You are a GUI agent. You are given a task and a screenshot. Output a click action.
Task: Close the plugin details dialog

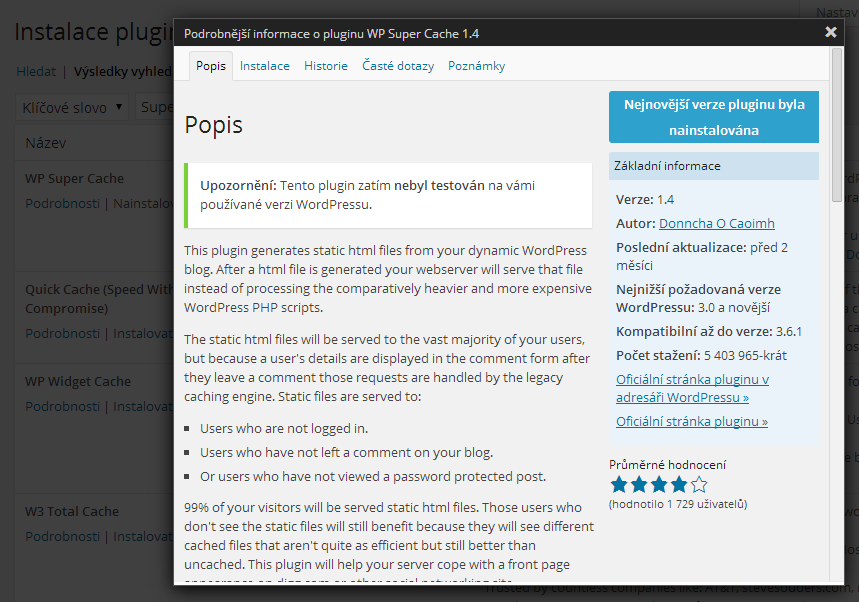click(831, 32)
